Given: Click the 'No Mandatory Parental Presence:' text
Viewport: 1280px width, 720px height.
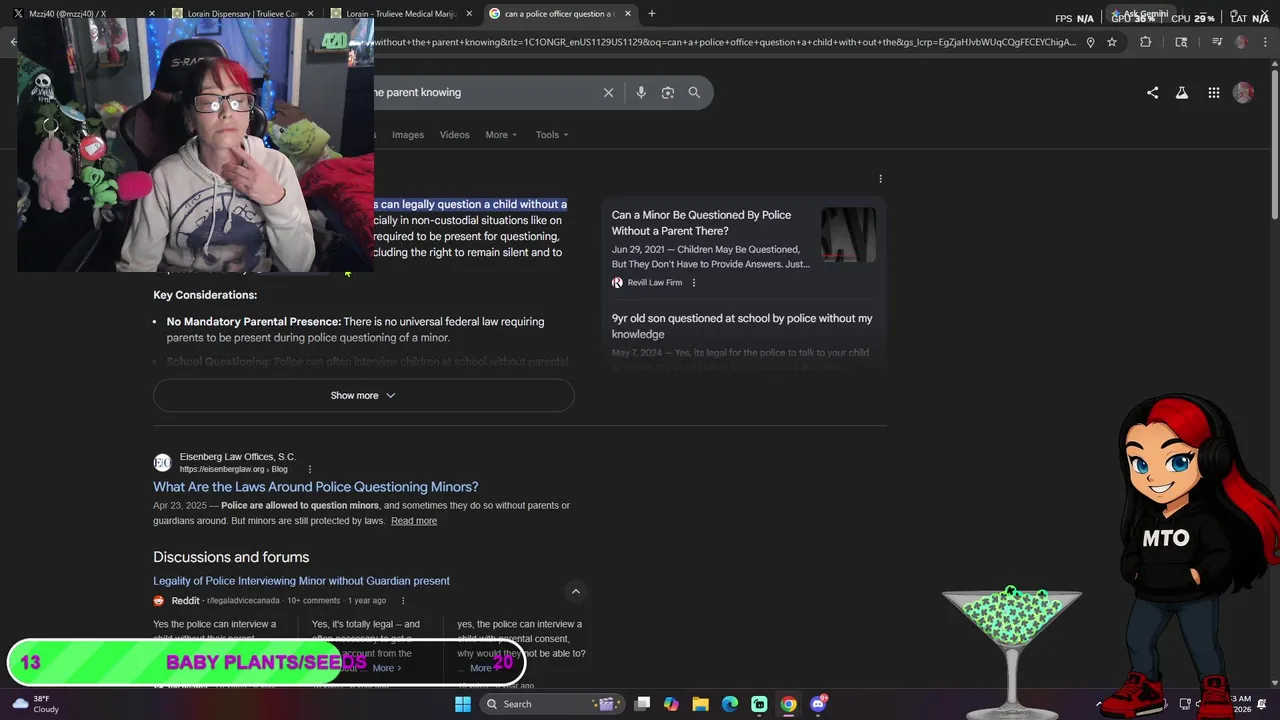Looking at the screenshot, I should (254, 322).
